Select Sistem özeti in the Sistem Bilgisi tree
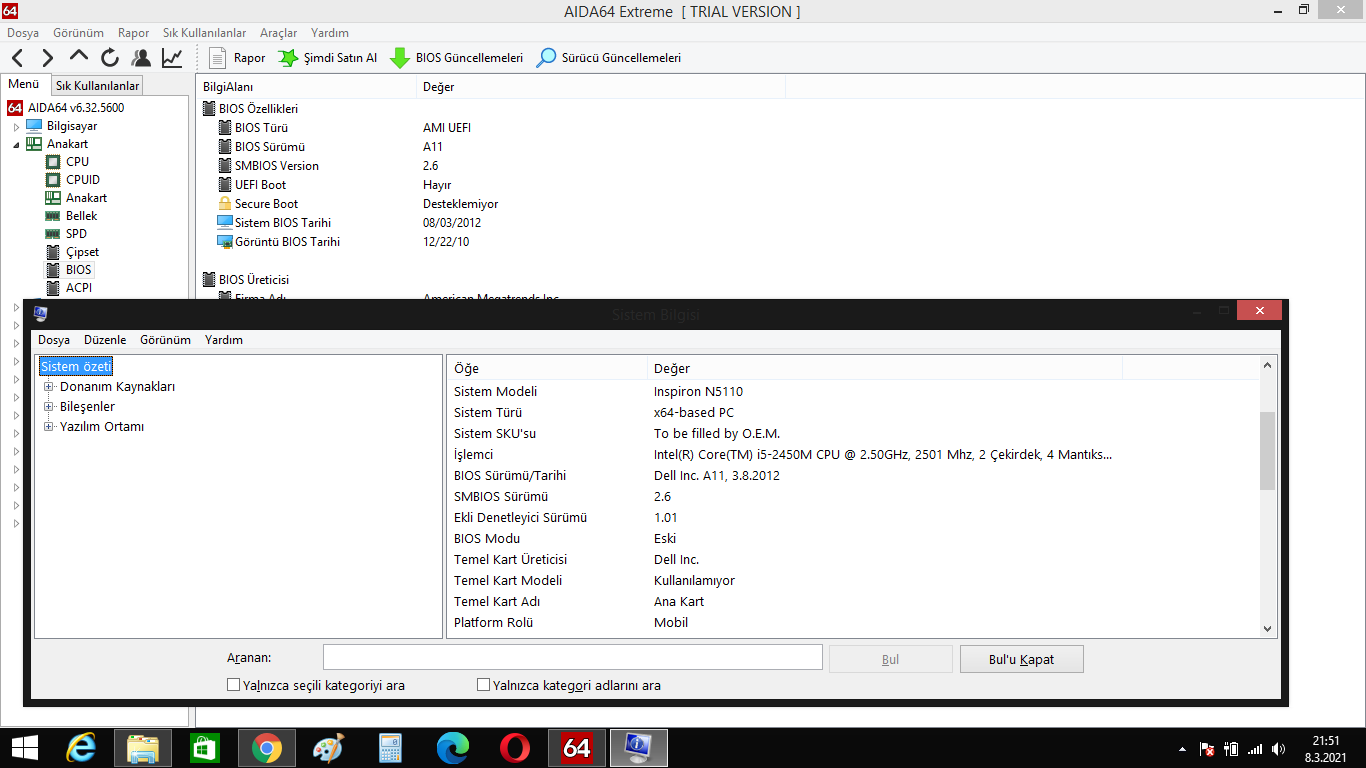The height and width of the screenshot is (768, 1366). click(76, 366)
